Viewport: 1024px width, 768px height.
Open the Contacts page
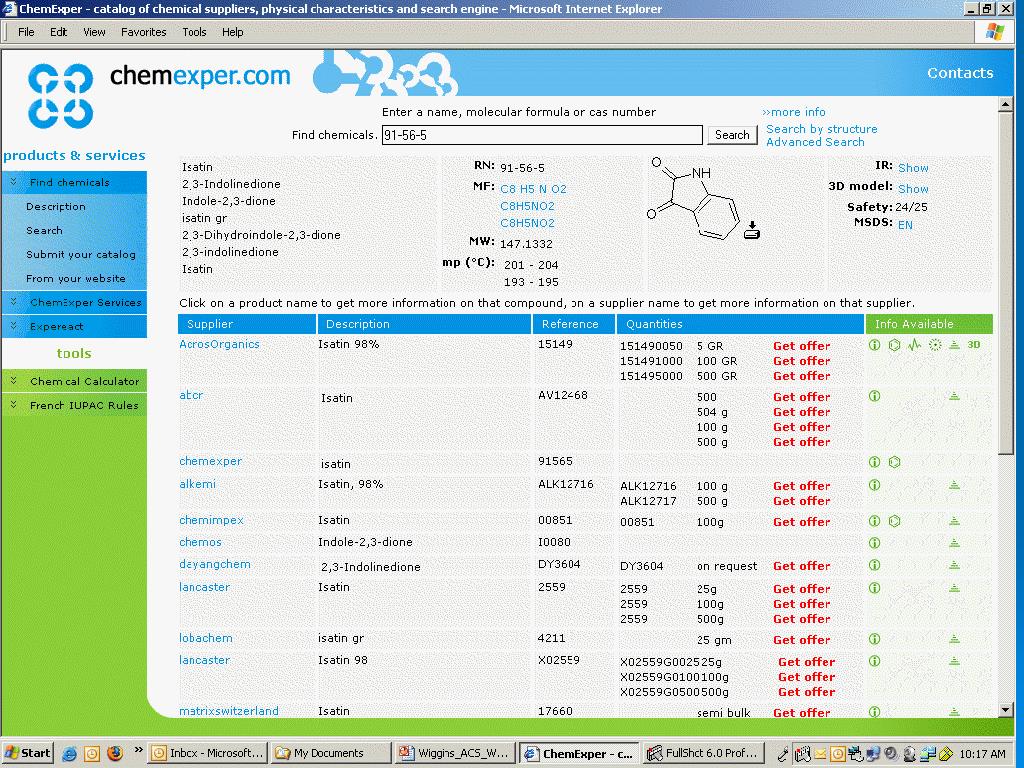[960, 73]
